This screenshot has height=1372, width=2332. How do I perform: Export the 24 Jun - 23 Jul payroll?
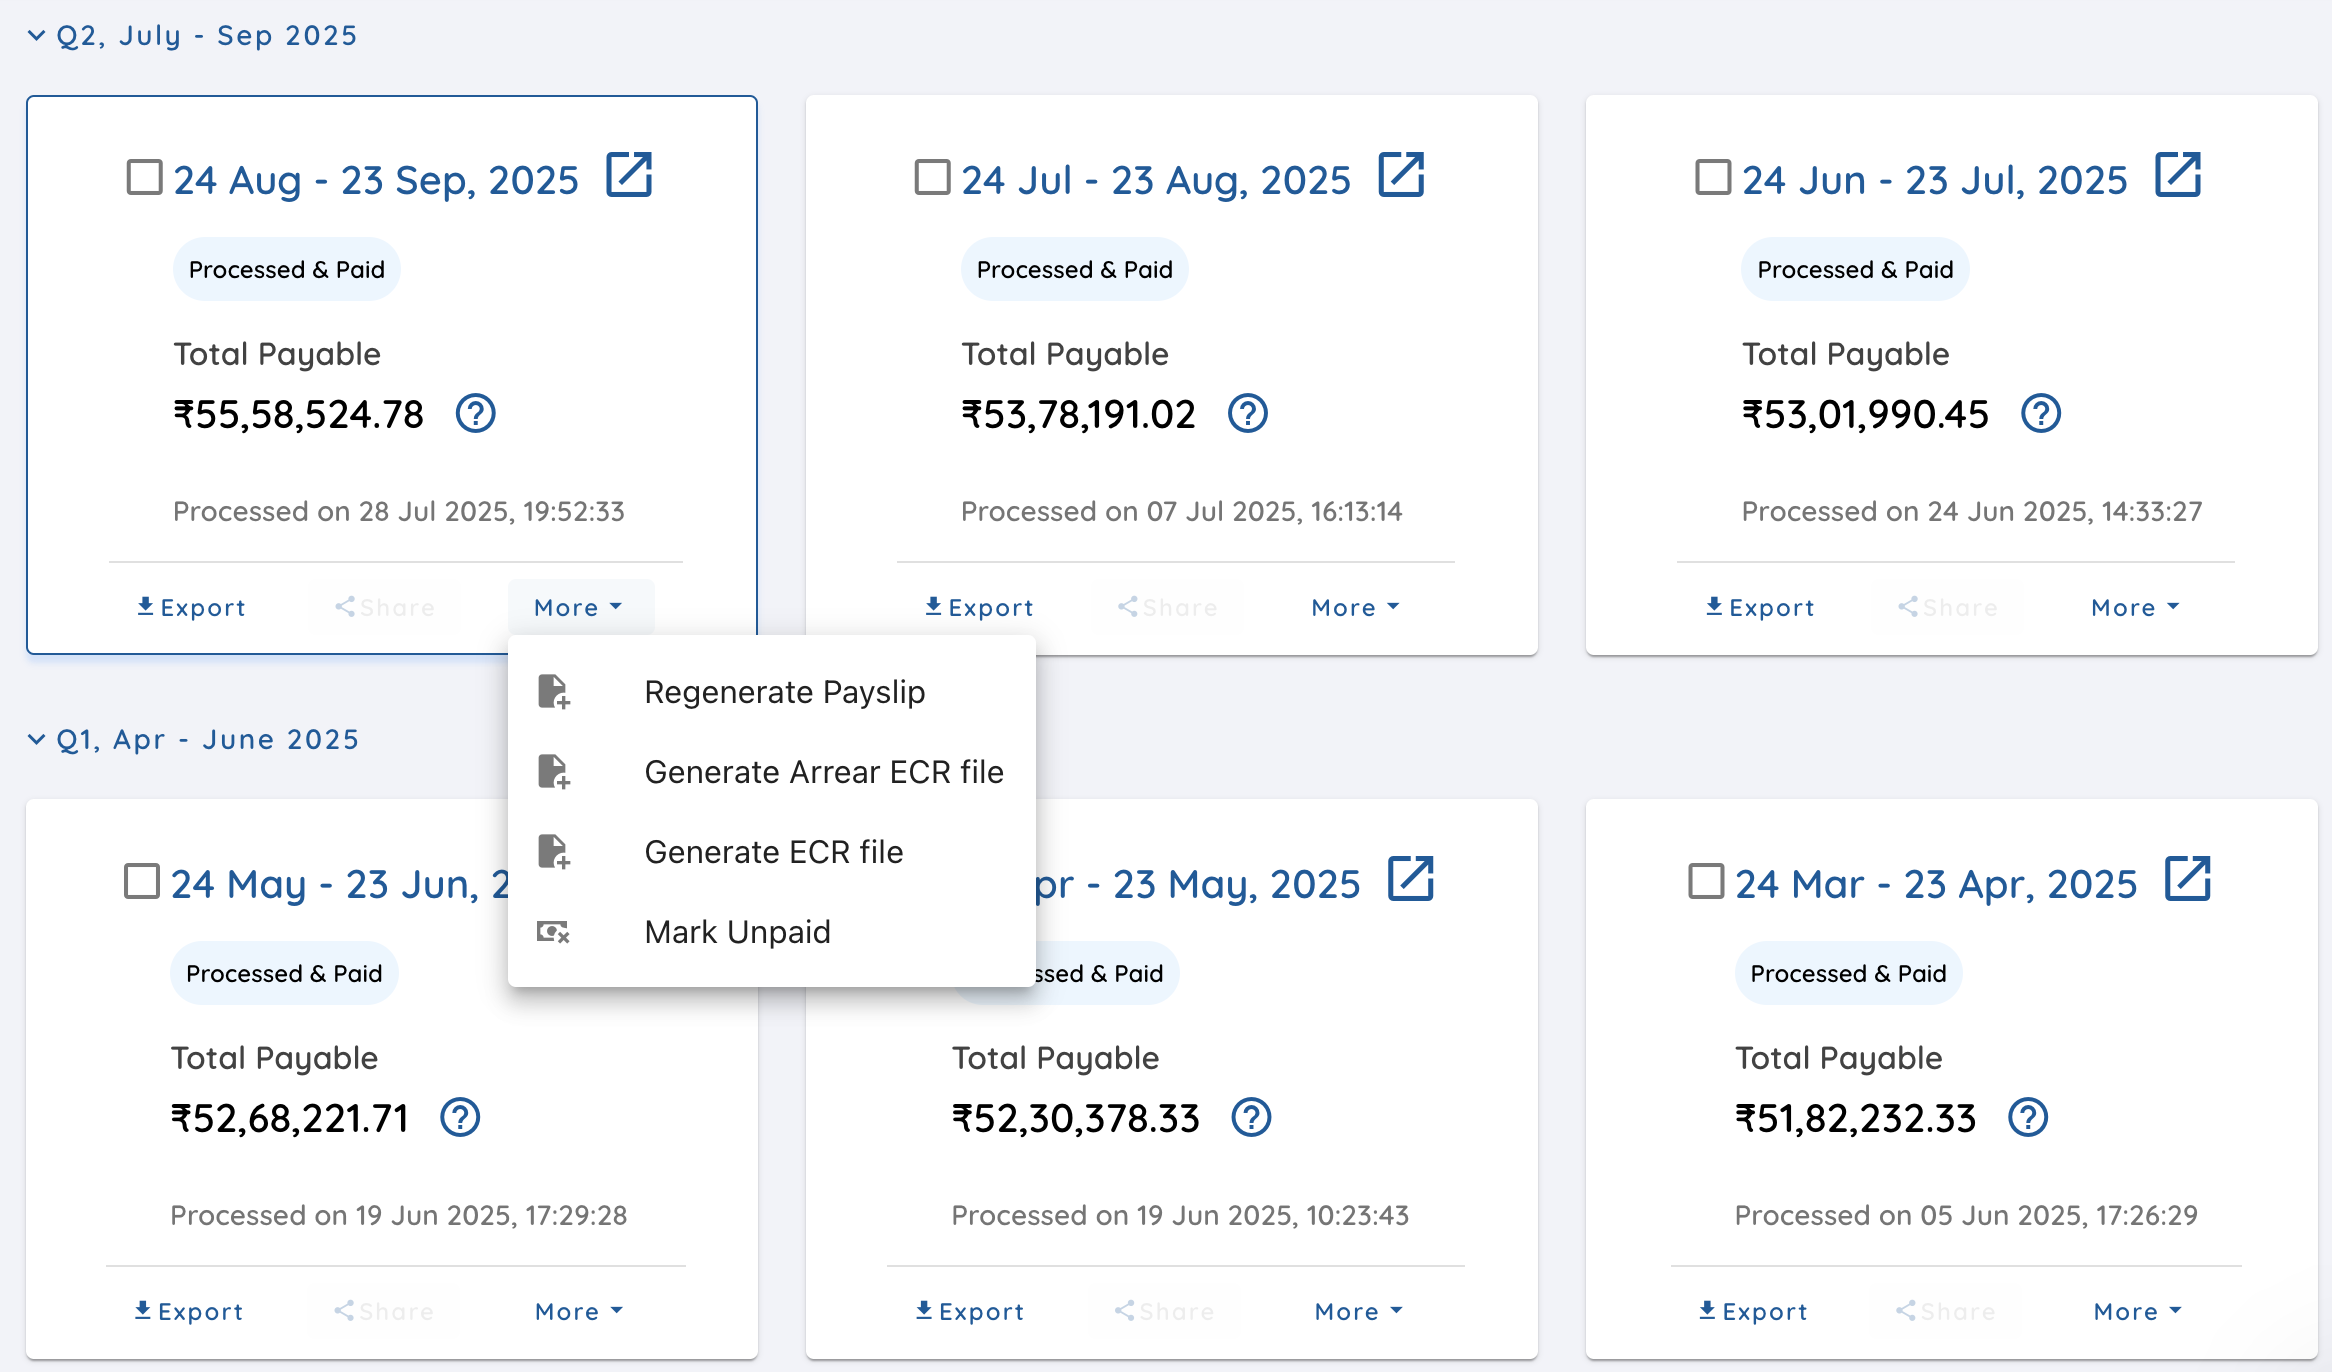[1759, 607]
